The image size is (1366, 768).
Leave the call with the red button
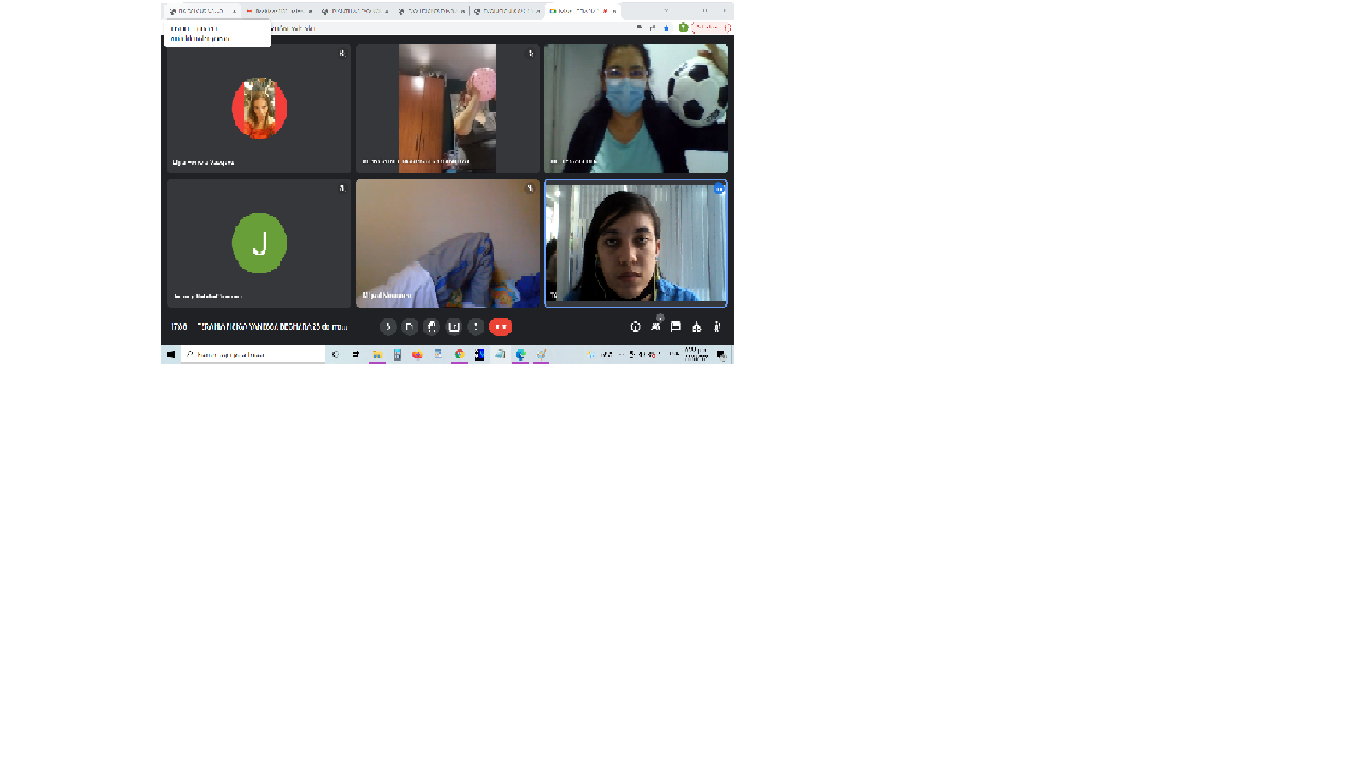[x=501, y=327]
